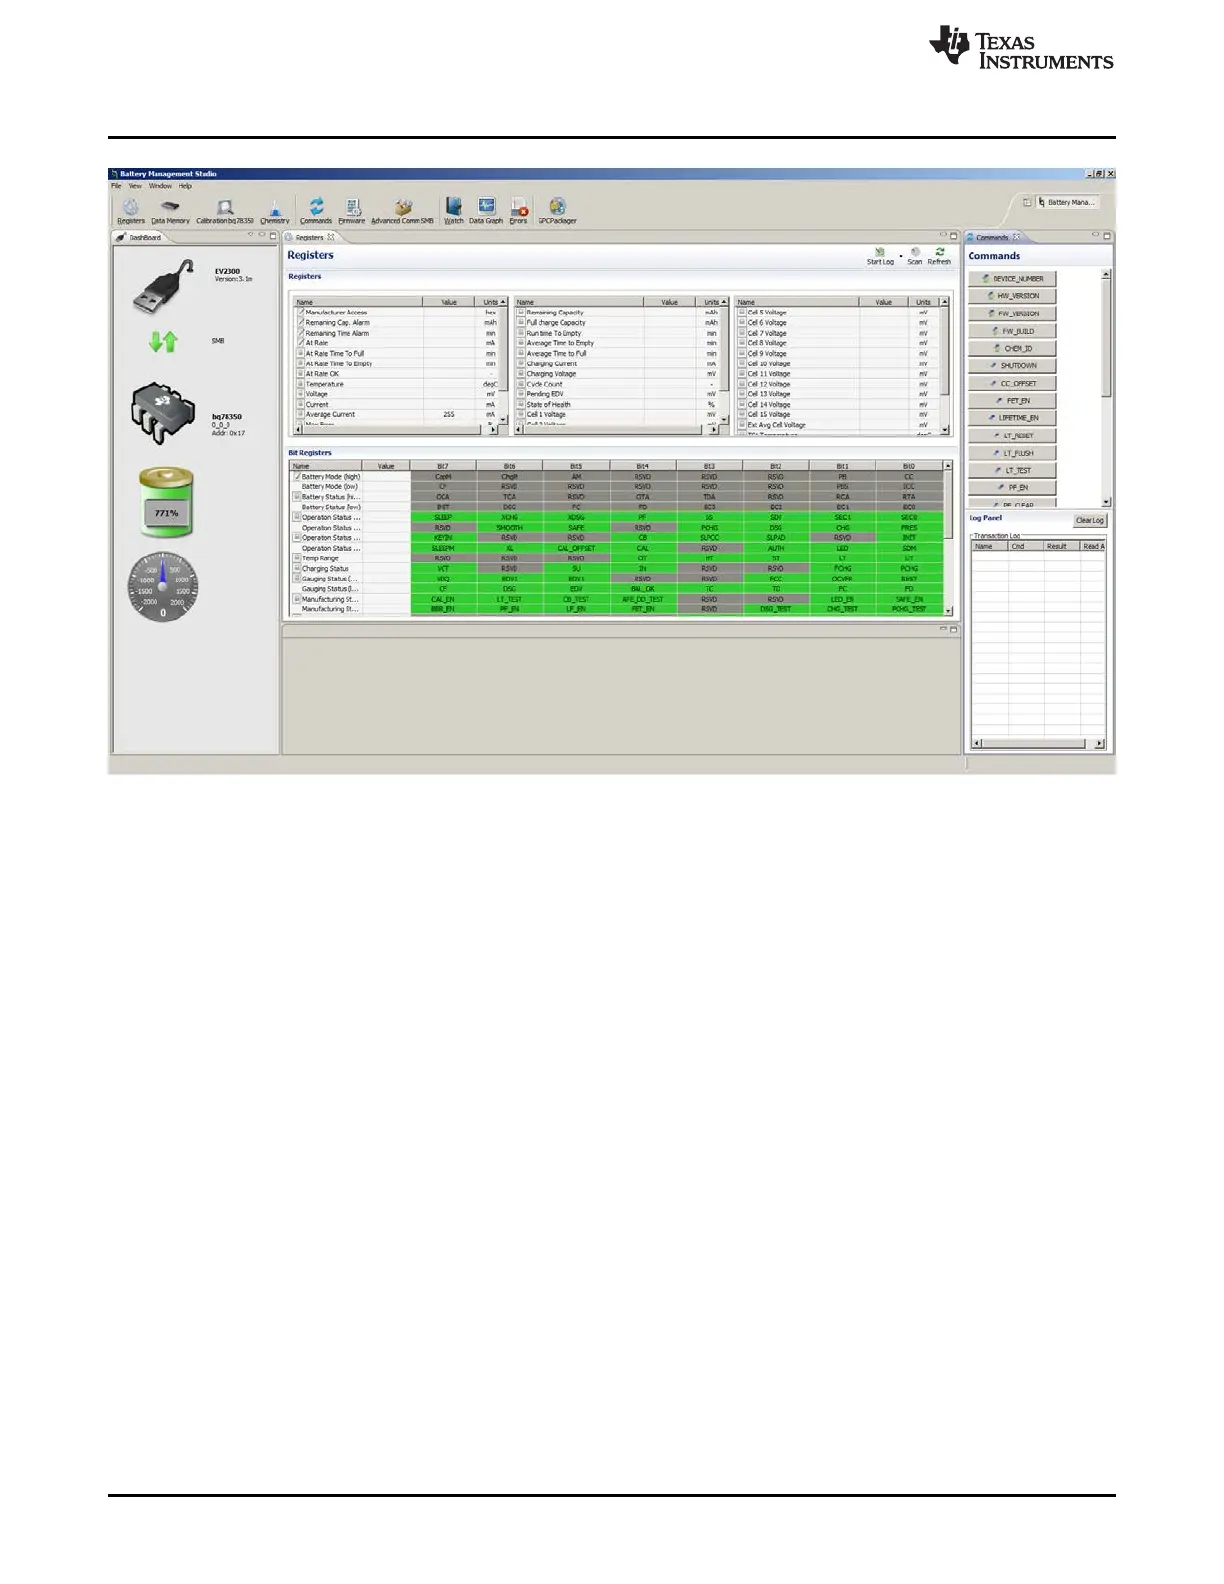Open the Start Log dropdown arrow

coord(901,257)
